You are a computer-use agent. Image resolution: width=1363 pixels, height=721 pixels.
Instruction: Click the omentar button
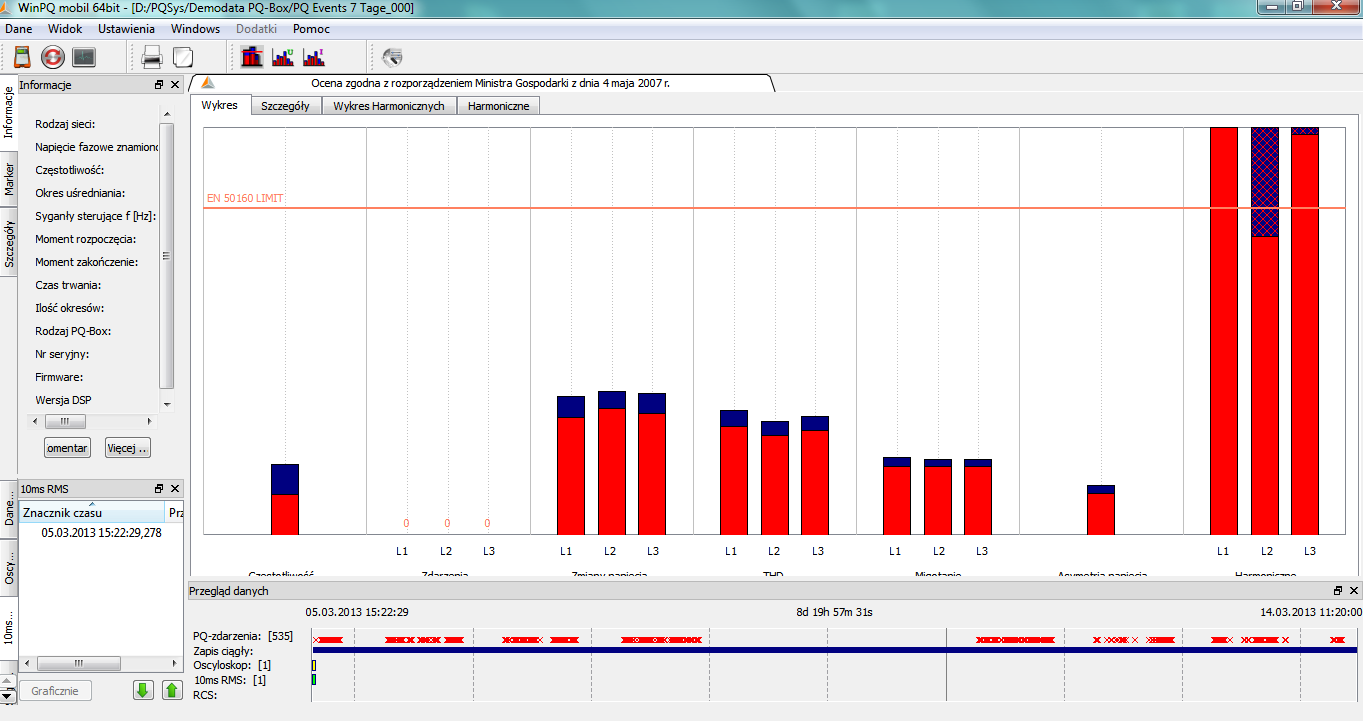click(x=68, y=448)
